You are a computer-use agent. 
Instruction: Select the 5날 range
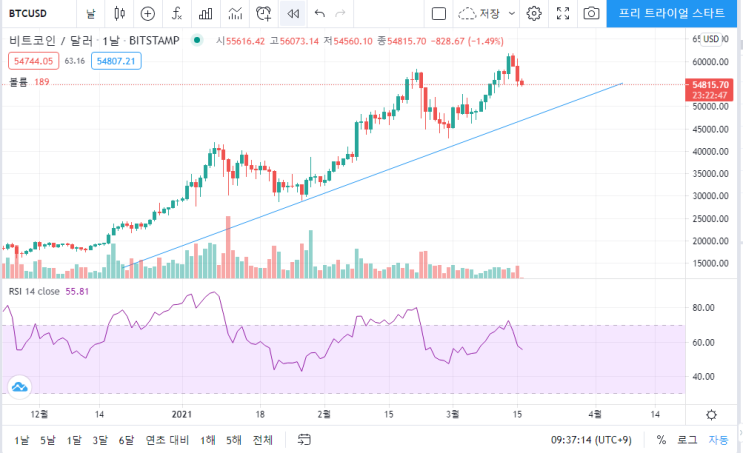click(47, 440)
